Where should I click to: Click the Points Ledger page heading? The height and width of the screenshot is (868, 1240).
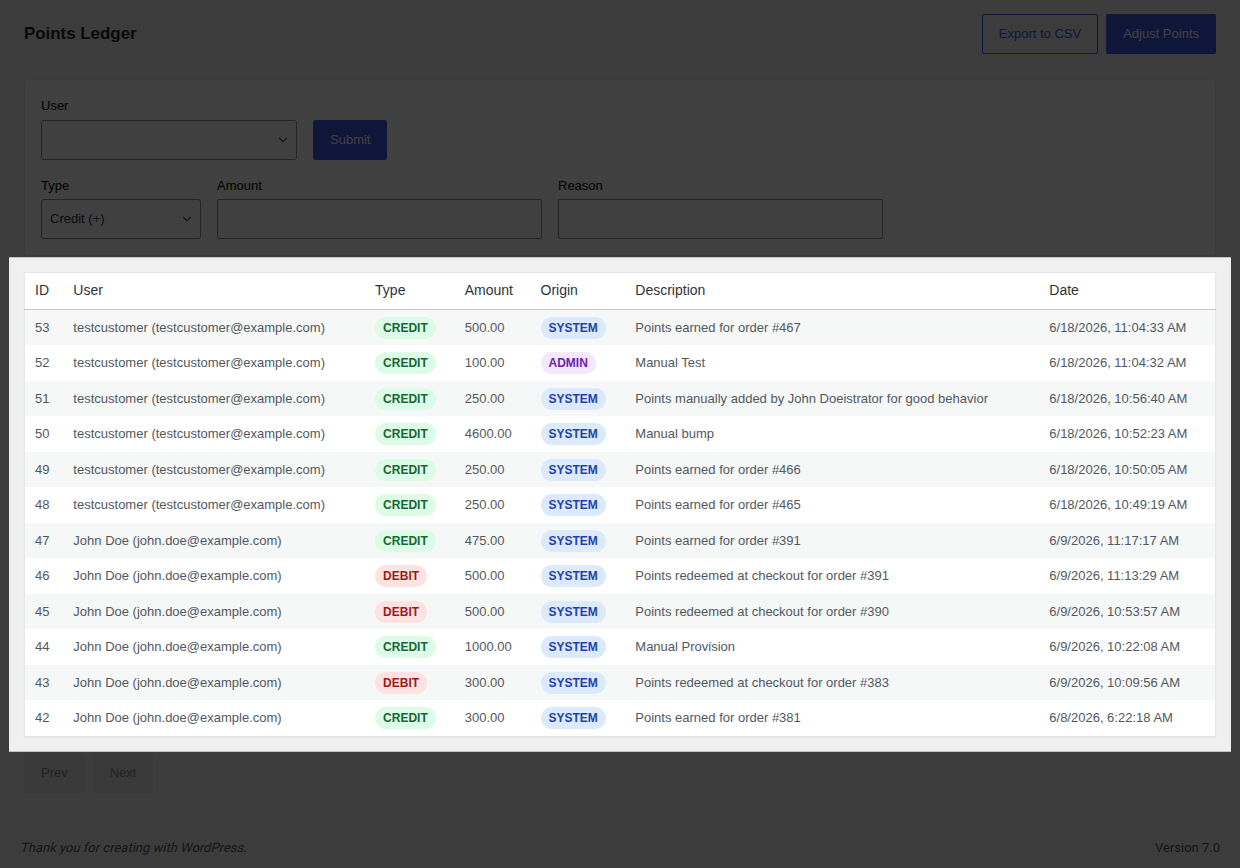[80, 33]
